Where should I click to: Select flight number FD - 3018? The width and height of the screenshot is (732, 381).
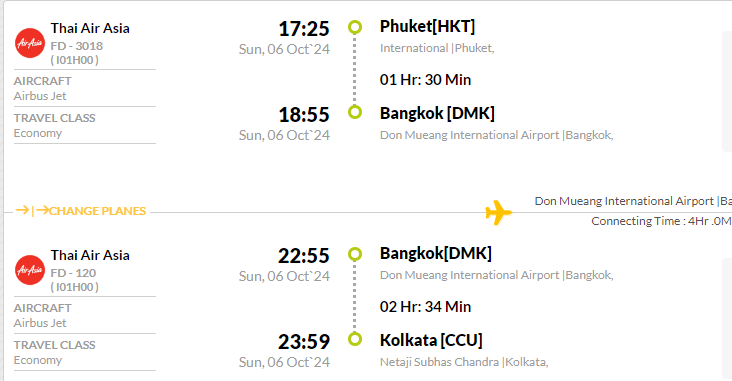pos(77,46)
